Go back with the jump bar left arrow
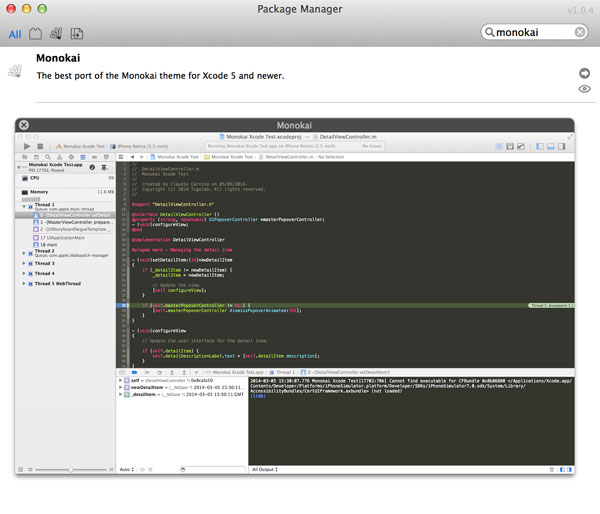This screenshot has width=600, height=514. click(x=132, y=157)
